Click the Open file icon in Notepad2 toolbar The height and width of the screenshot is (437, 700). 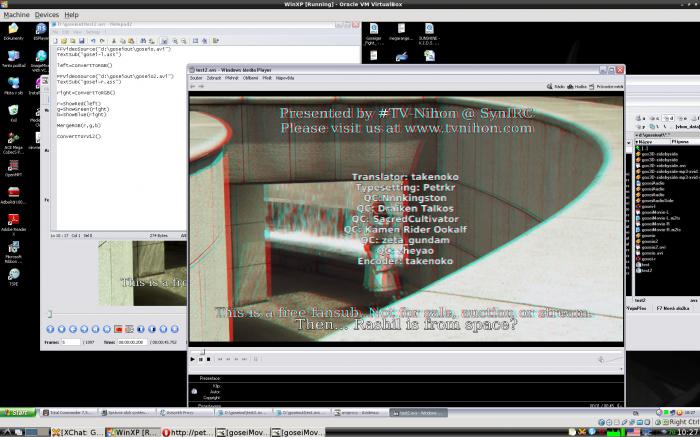coord(64,41)
